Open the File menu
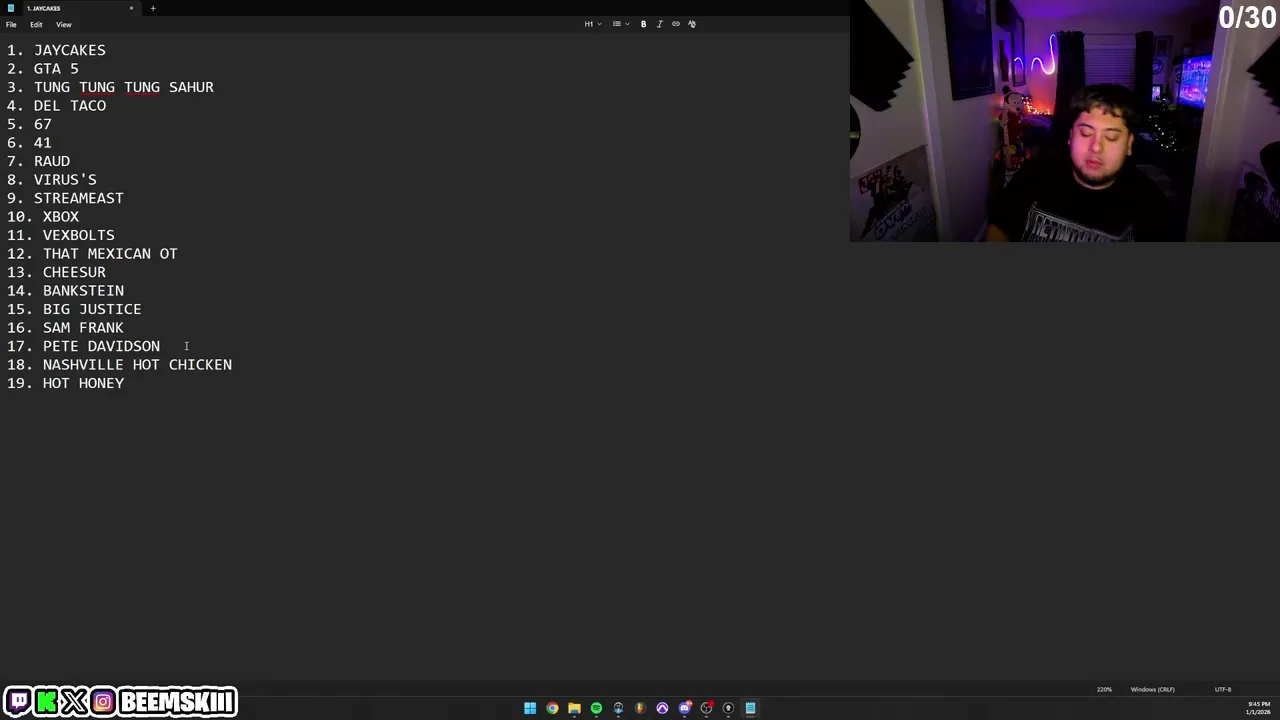Image resolution: width=1280 pixels, height=720 pixels. point(11,24)
